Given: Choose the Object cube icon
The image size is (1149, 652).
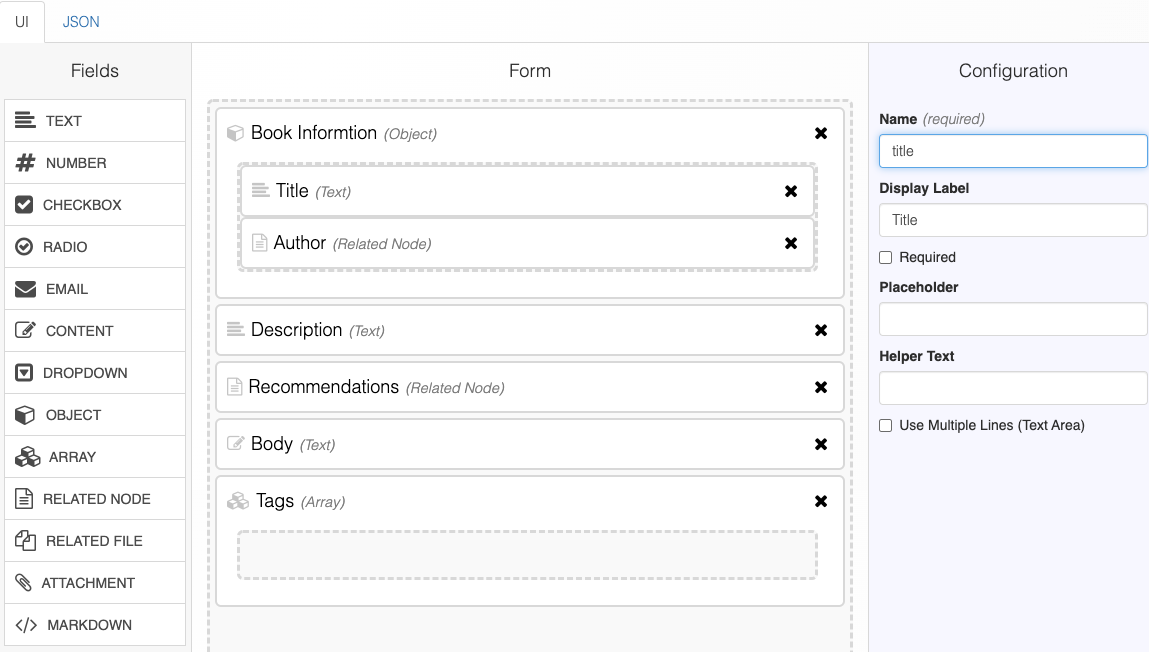Looking at the screenshot, I should (26, 415).
